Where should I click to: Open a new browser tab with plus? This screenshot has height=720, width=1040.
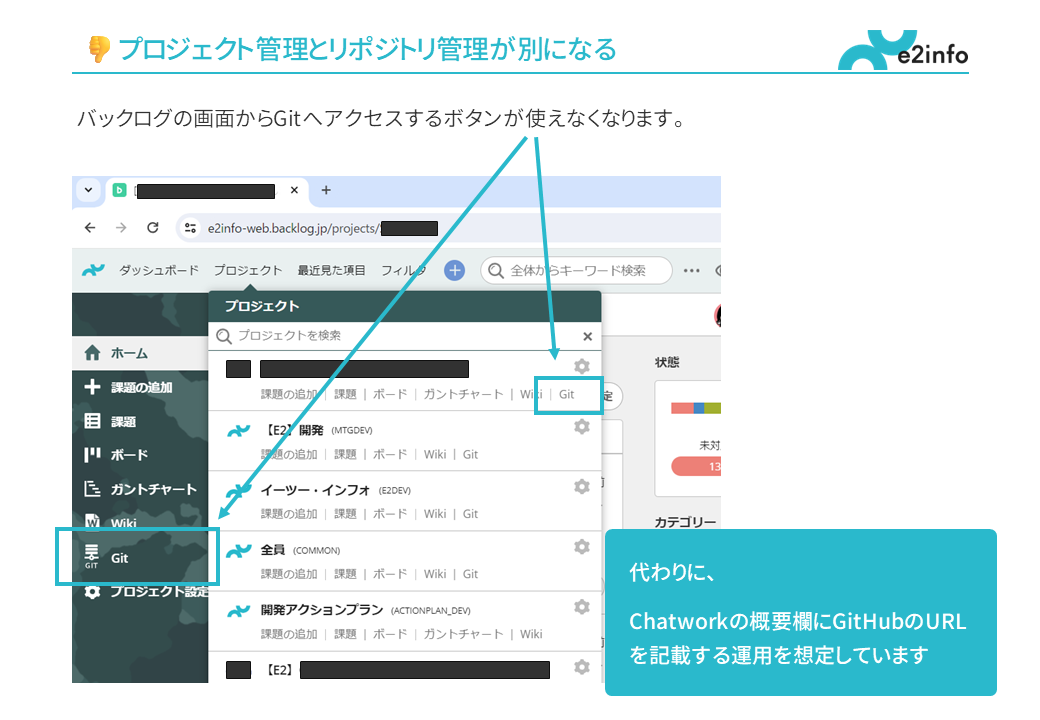[325, 190]
